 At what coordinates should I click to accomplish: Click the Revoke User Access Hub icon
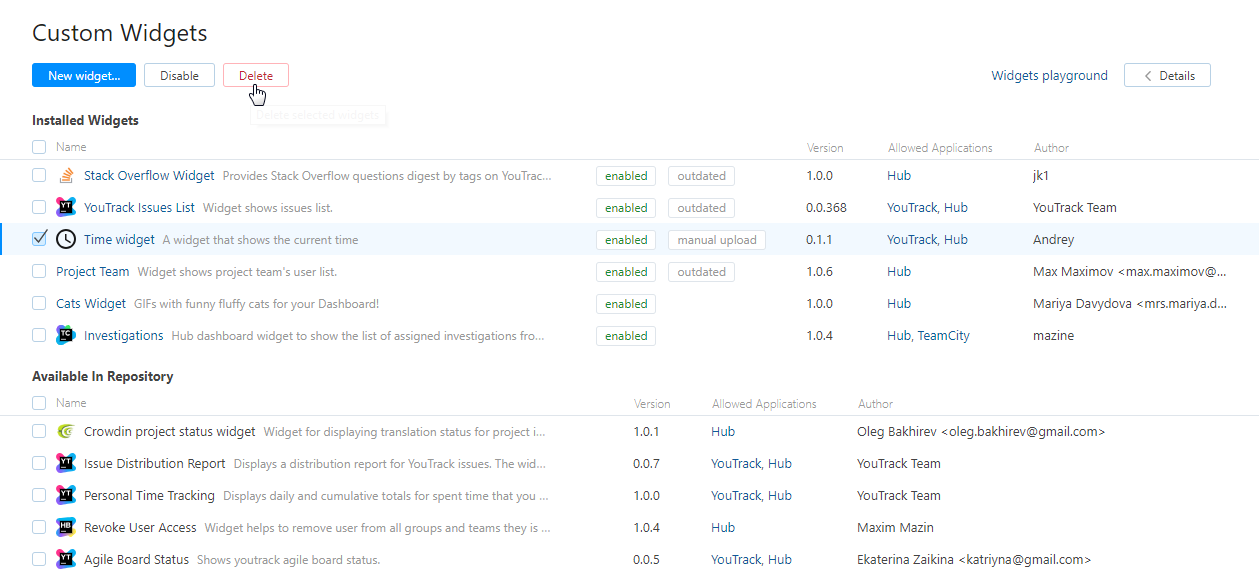click(66, 528)
